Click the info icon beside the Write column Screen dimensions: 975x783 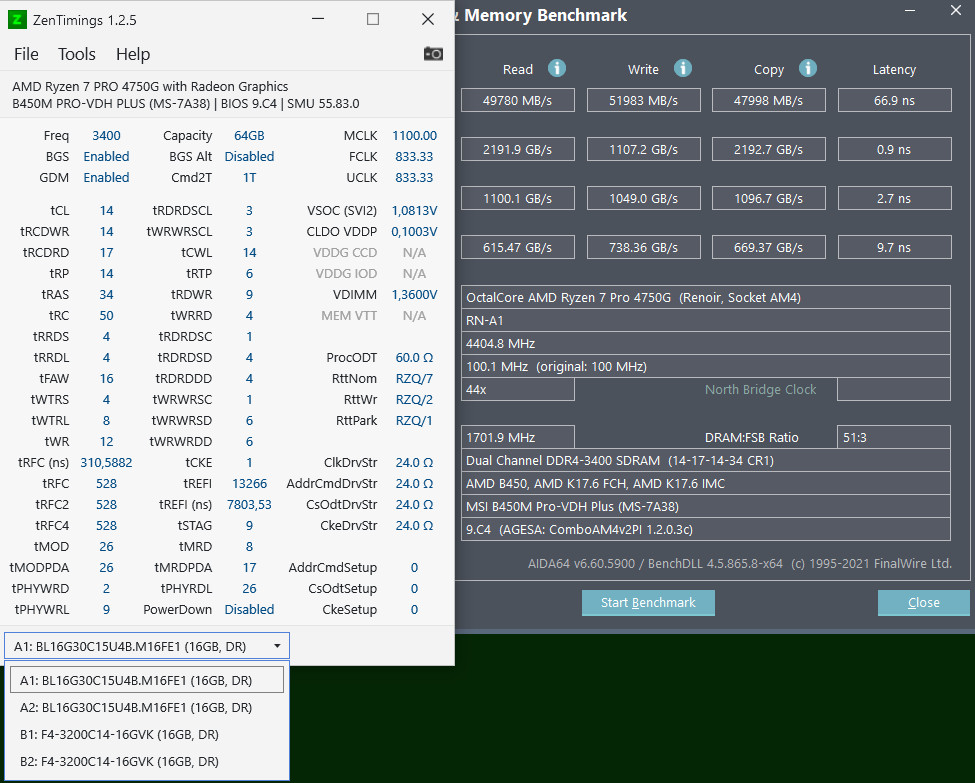click(x=683, y=68)
